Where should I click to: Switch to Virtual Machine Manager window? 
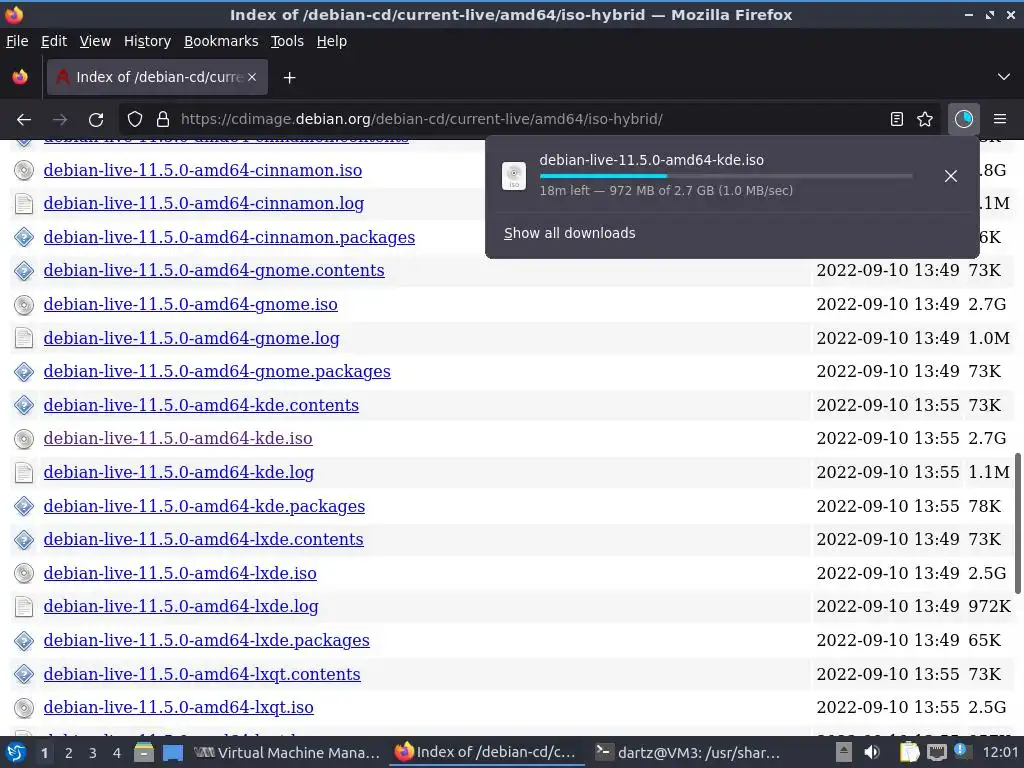tap(287, 753)
